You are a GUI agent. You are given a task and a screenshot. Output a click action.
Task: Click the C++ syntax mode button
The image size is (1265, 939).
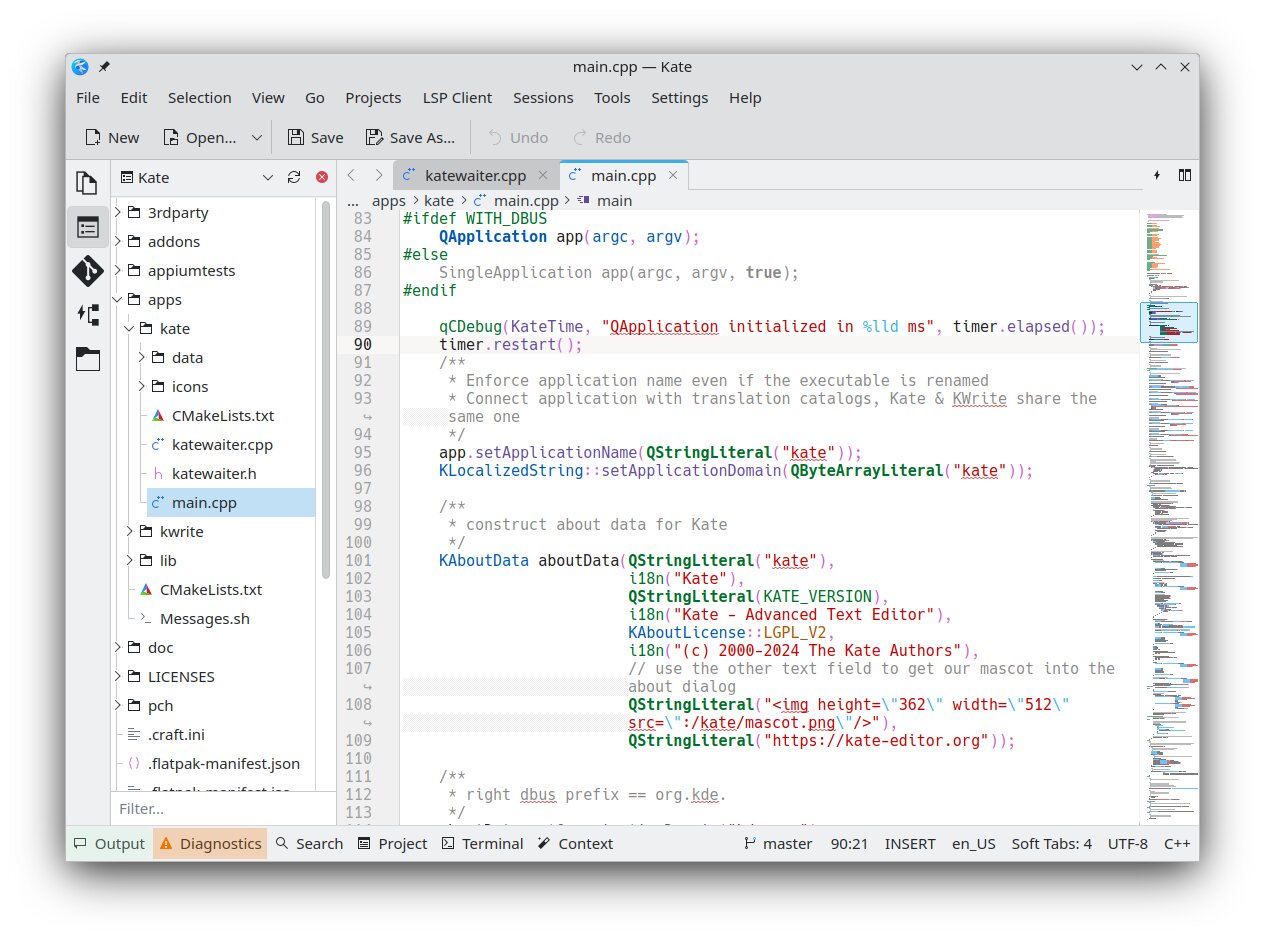click(1177, 843)
